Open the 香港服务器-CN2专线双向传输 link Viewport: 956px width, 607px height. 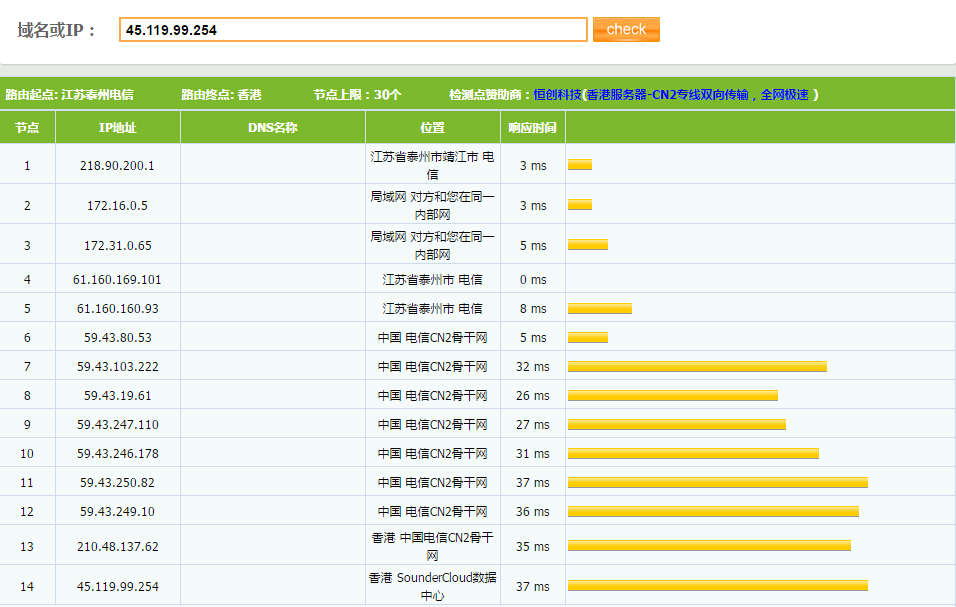coord(700,95)
